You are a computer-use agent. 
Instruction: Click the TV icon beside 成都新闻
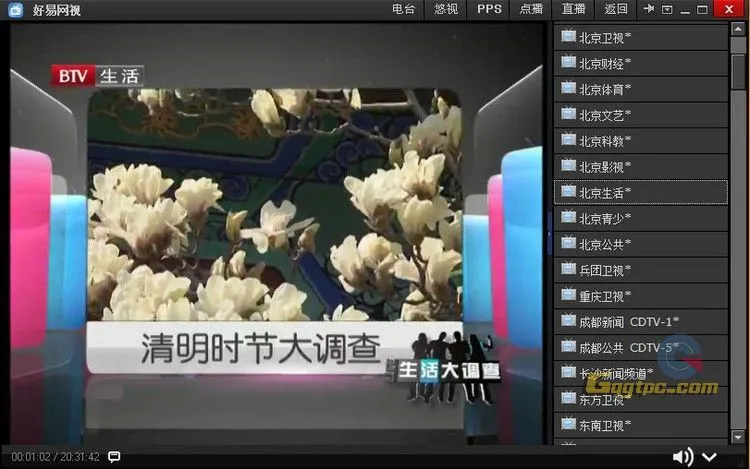[x=568, y=320]
